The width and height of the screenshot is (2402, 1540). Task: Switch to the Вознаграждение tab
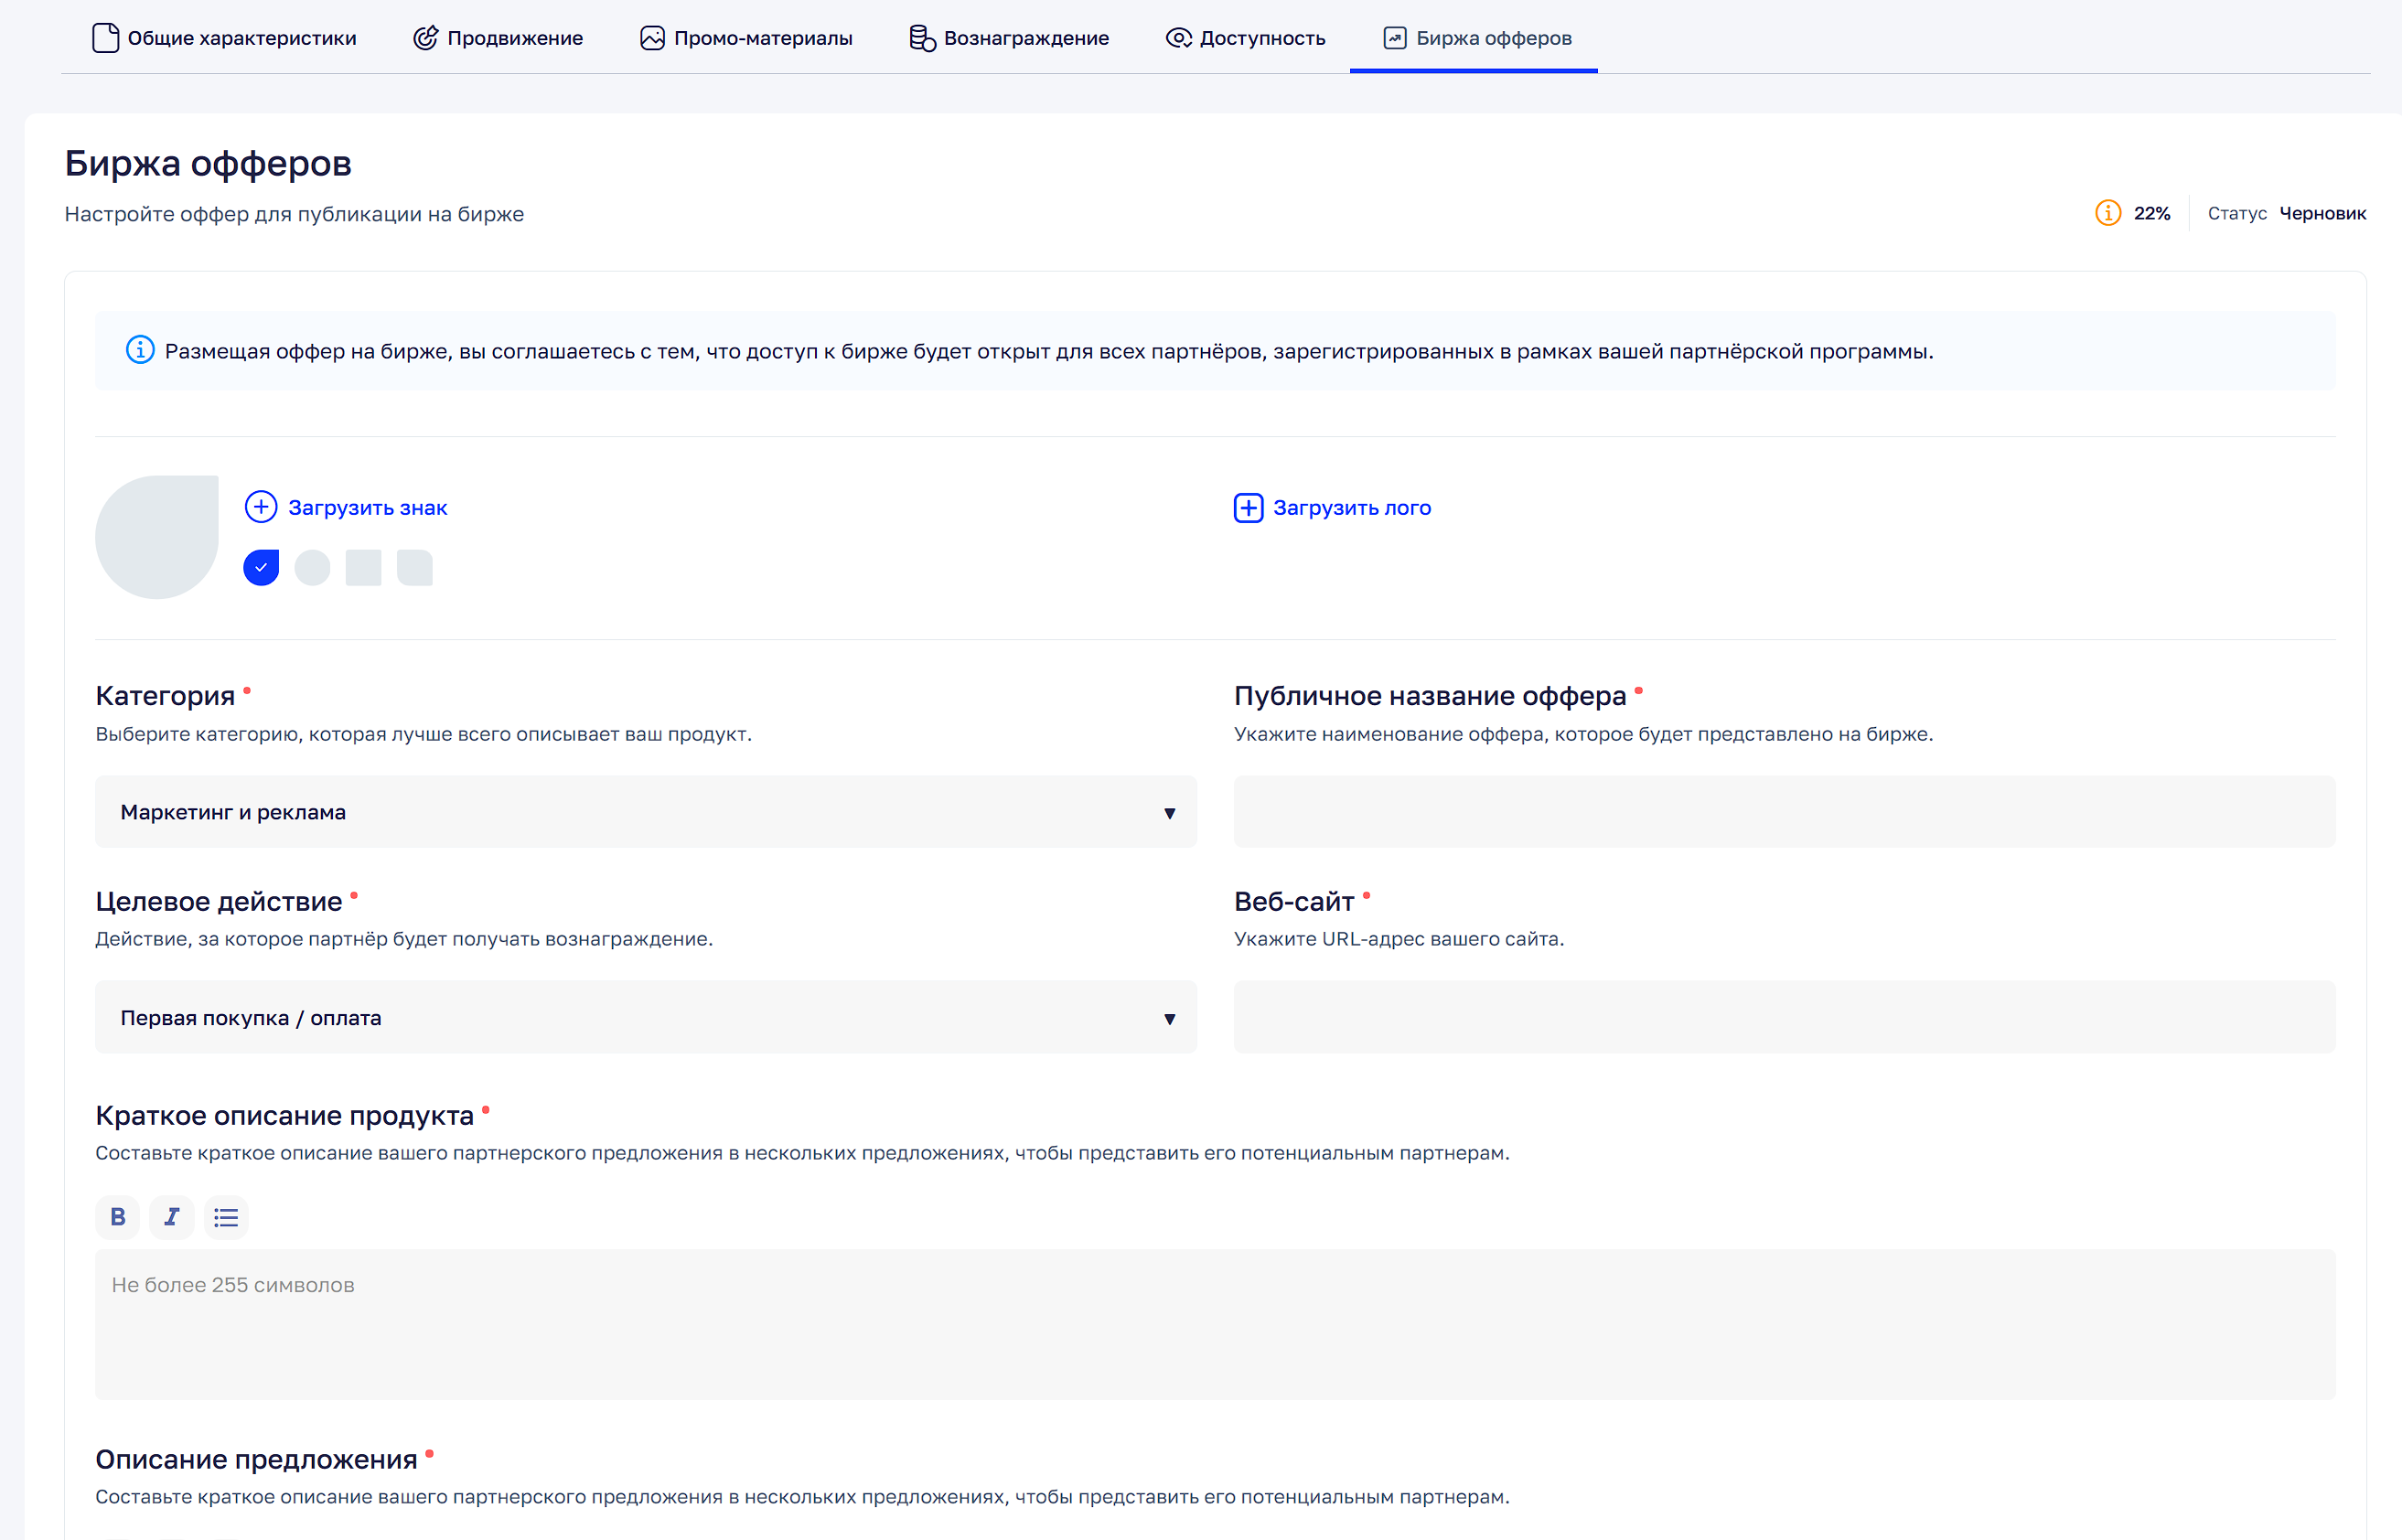click(1009, 38)
